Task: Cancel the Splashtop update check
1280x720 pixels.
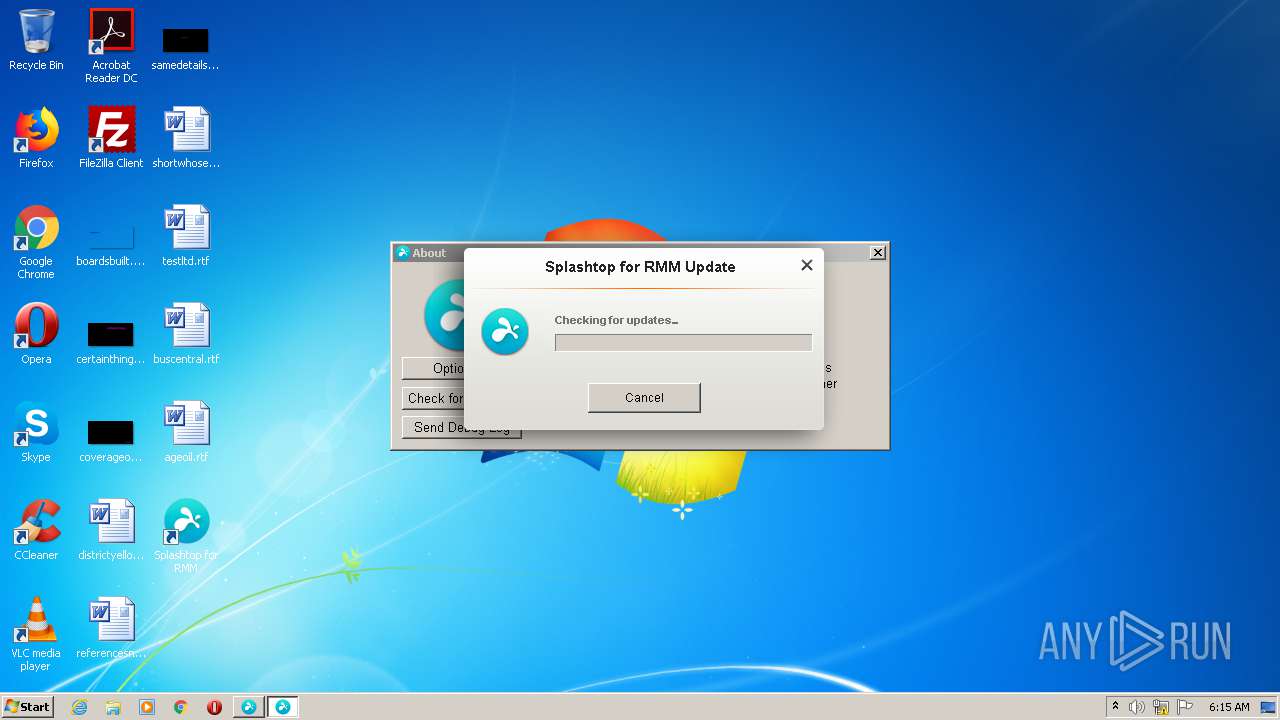Action: [x=644, y=397]
